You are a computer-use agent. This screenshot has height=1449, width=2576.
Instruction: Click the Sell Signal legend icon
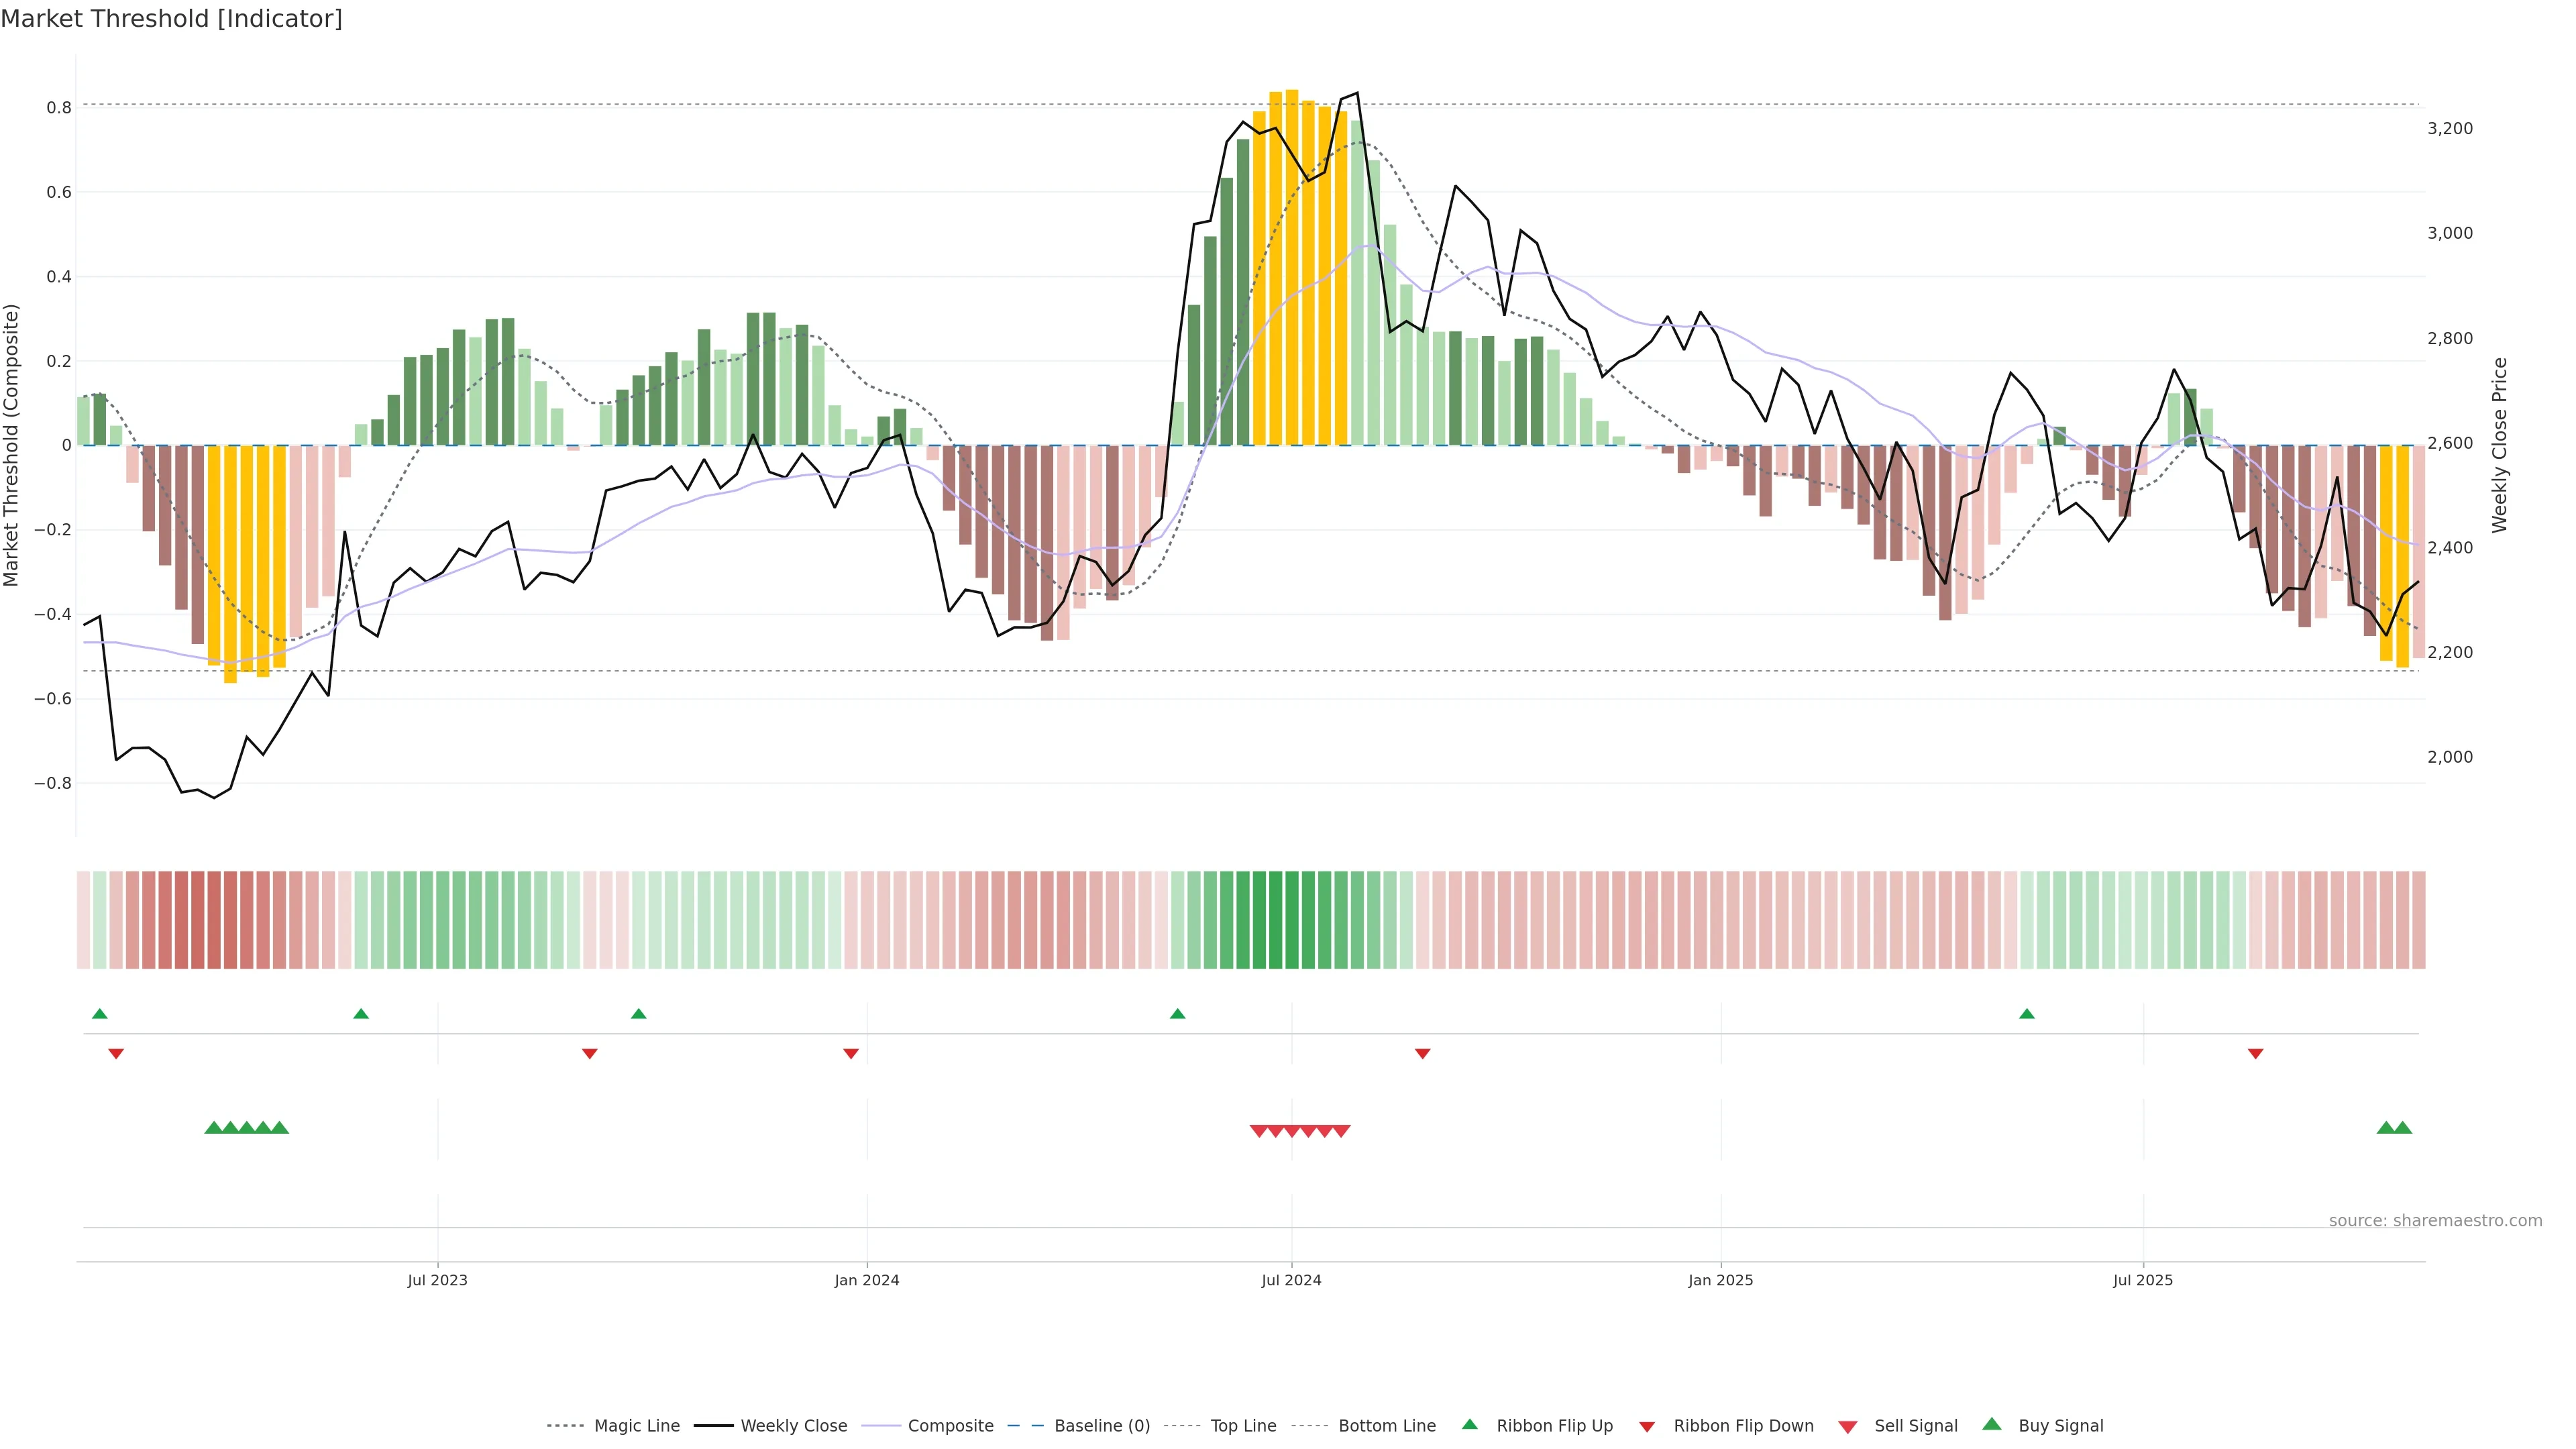(1848, 1427)
